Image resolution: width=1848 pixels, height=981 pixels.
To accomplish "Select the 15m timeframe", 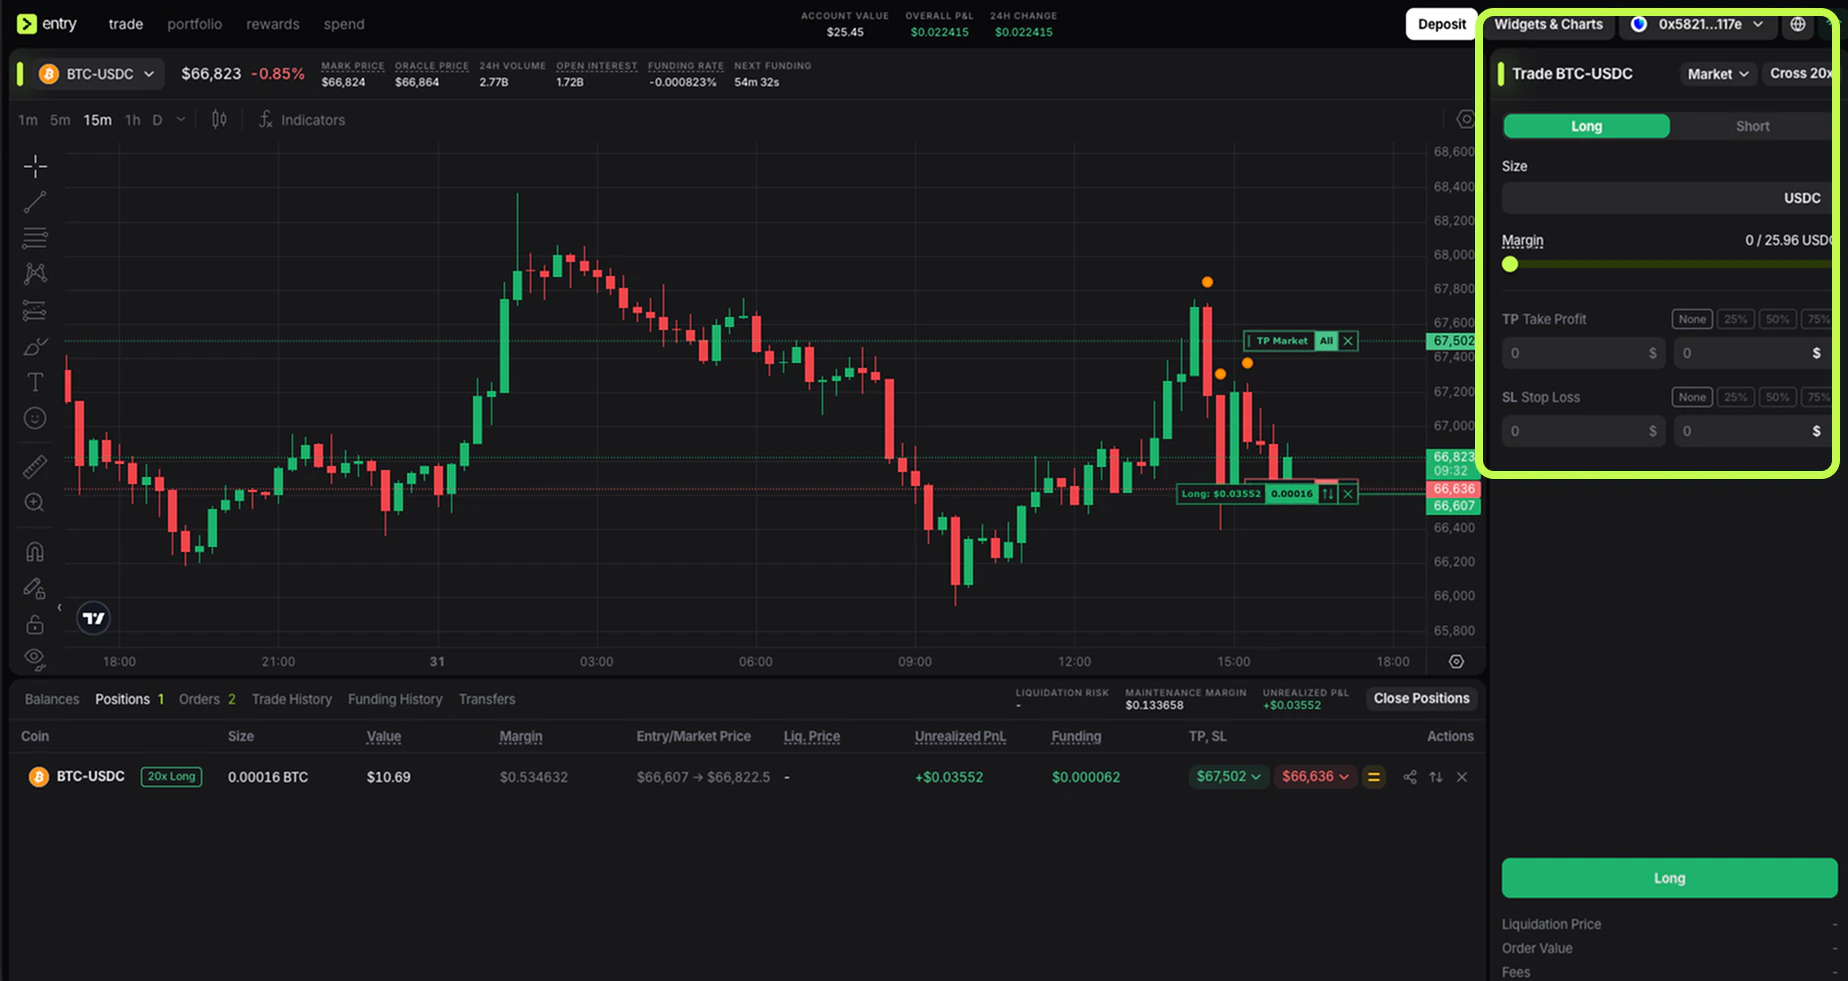I will [x=97, y=120].
